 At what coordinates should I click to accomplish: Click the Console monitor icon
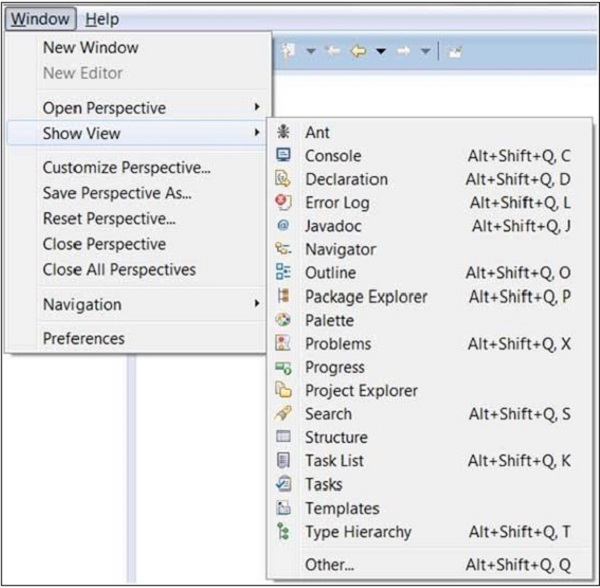click(284, 156)
